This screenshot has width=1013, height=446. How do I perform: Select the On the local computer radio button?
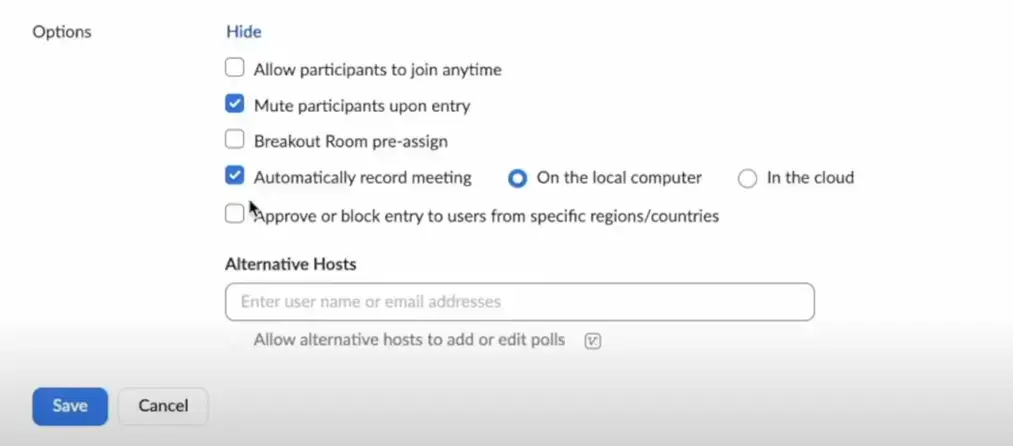click(517, 178)
